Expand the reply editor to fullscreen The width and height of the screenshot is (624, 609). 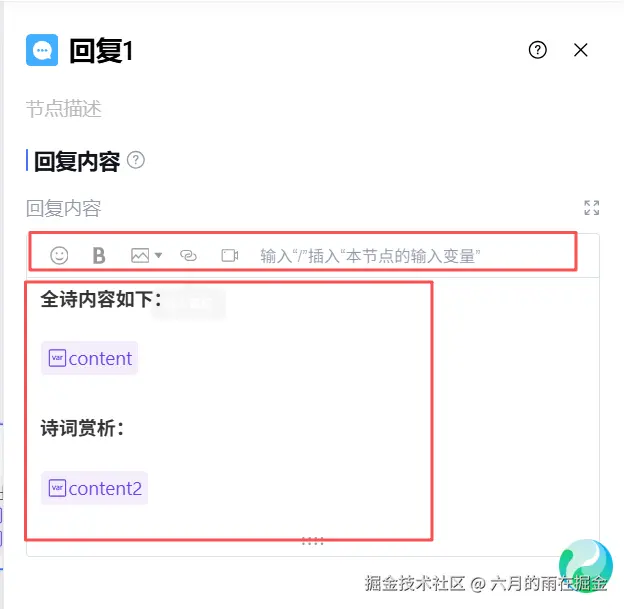[591, 207]
